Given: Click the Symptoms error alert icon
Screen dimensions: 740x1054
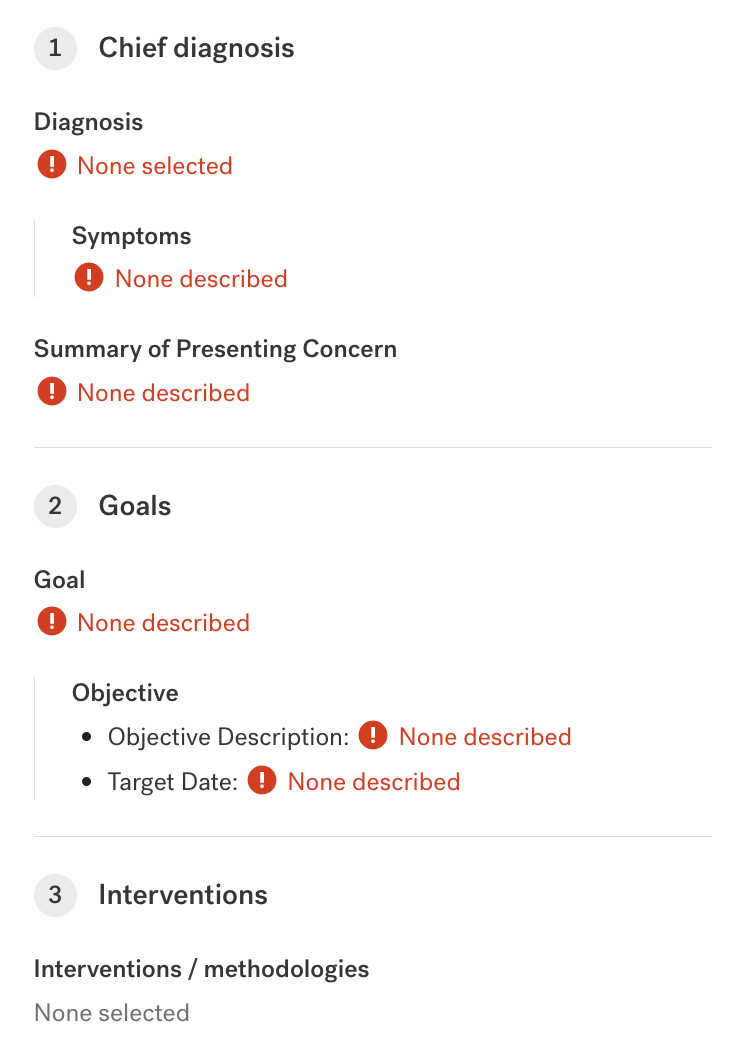Looking at the screenshot, I should point(89,278).
